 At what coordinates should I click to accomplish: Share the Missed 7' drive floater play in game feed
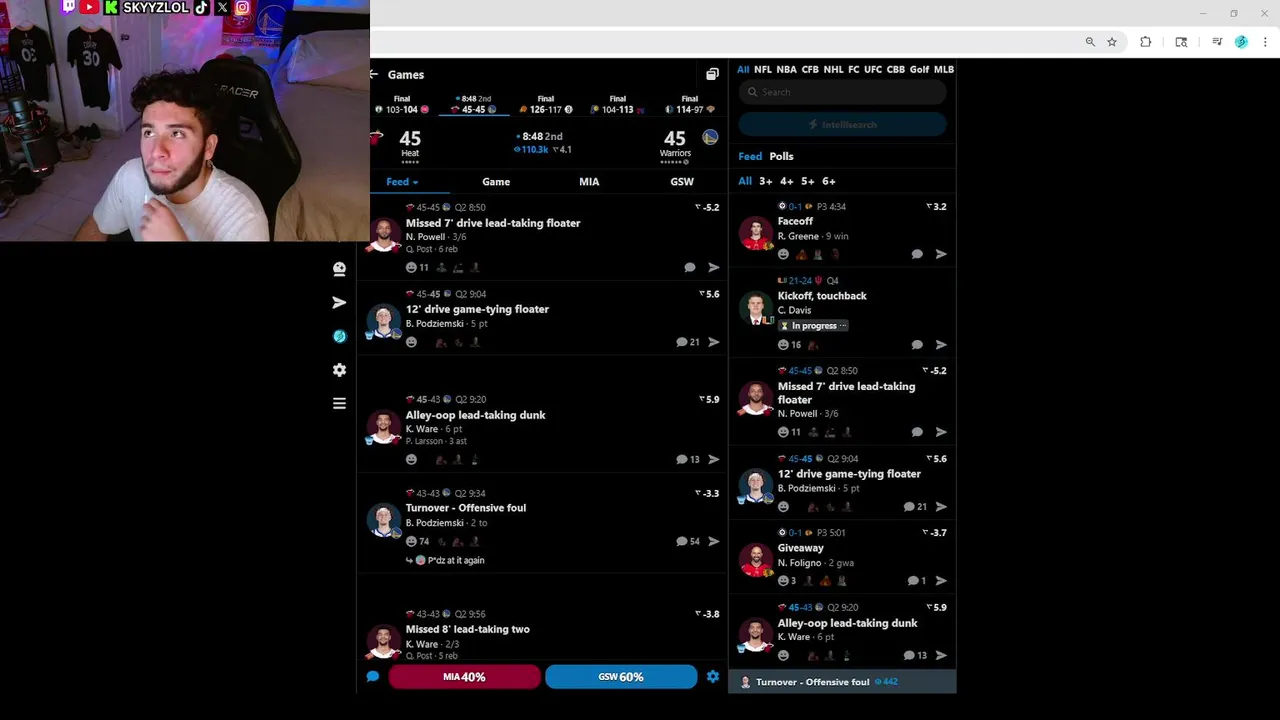714,268
